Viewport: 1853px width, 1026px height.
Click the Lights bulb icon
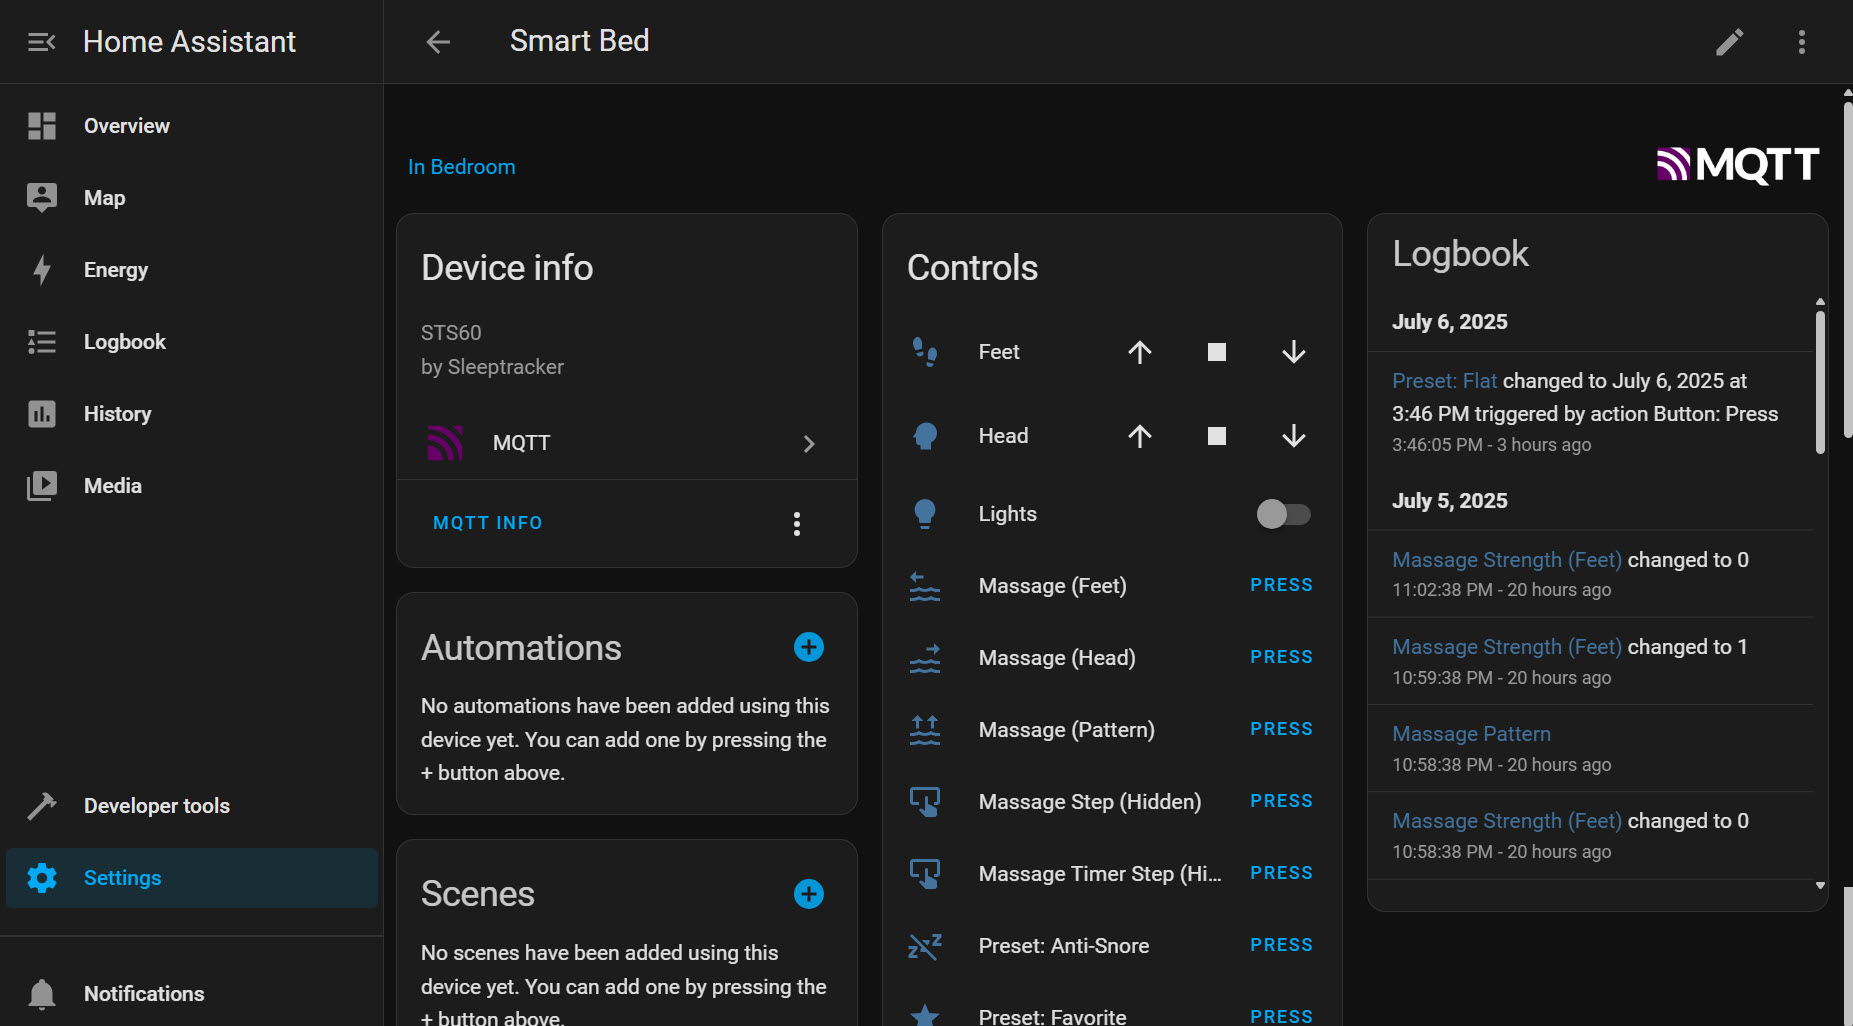point(925,514)
